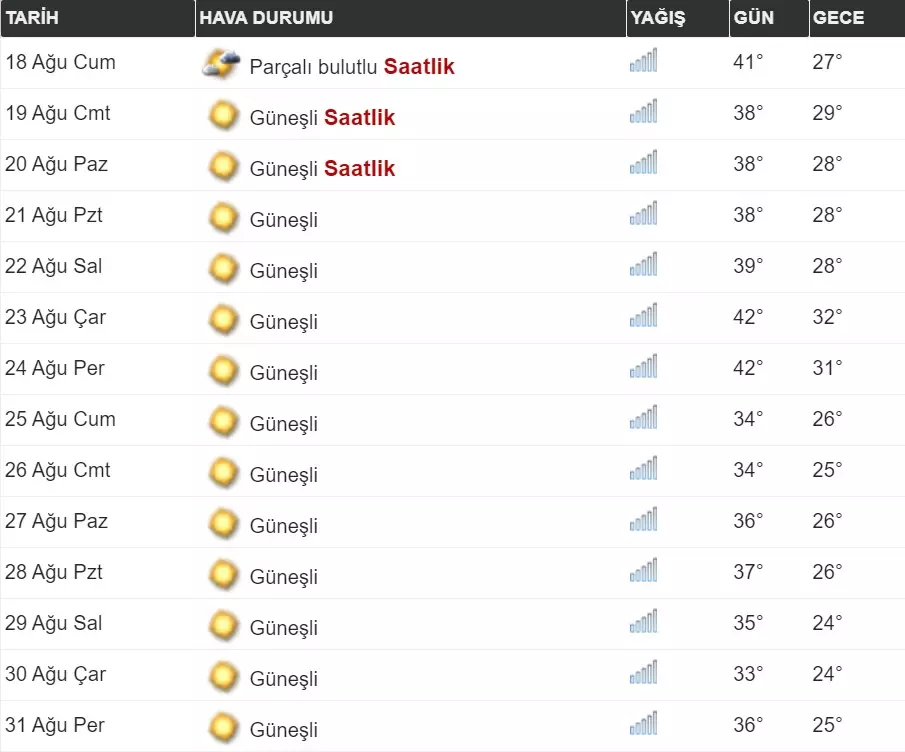Open Saatlik hourly forecast for 18 Ağu Cum
This screenshot has width=905, height=752.
point(419,67)
